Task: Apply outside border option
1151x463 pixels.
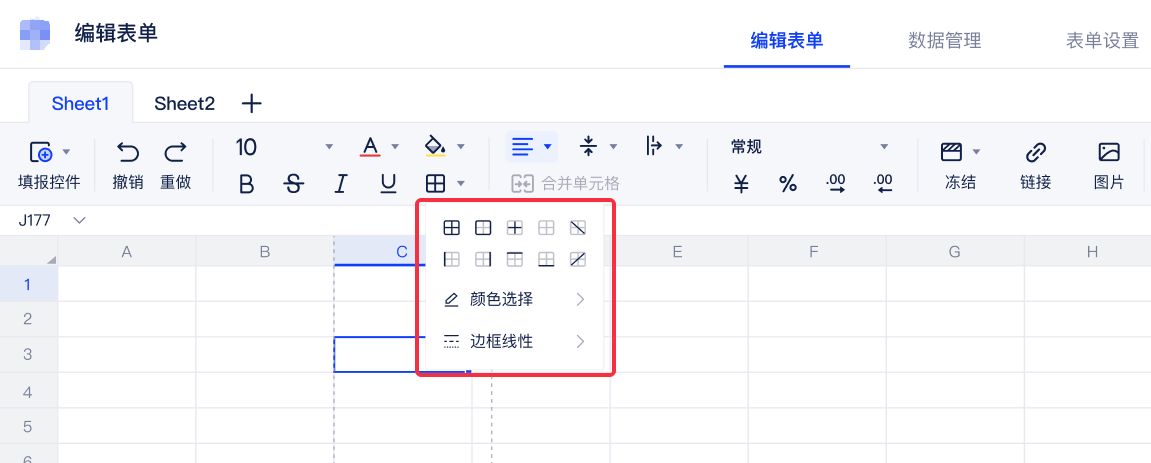Action: [x=483, y=228]
